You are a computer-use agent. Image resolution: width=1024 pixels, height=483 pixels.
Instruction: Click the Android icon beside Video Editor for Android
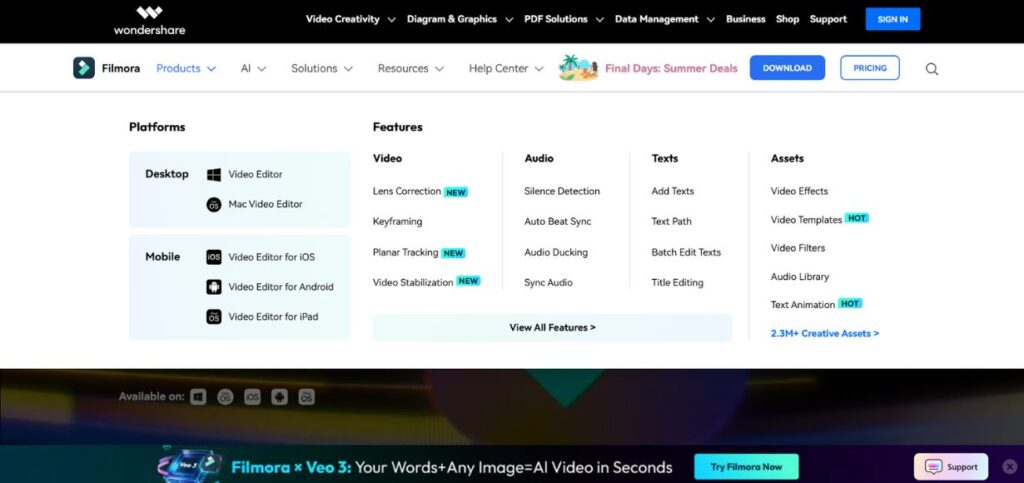tap(214, 287)
